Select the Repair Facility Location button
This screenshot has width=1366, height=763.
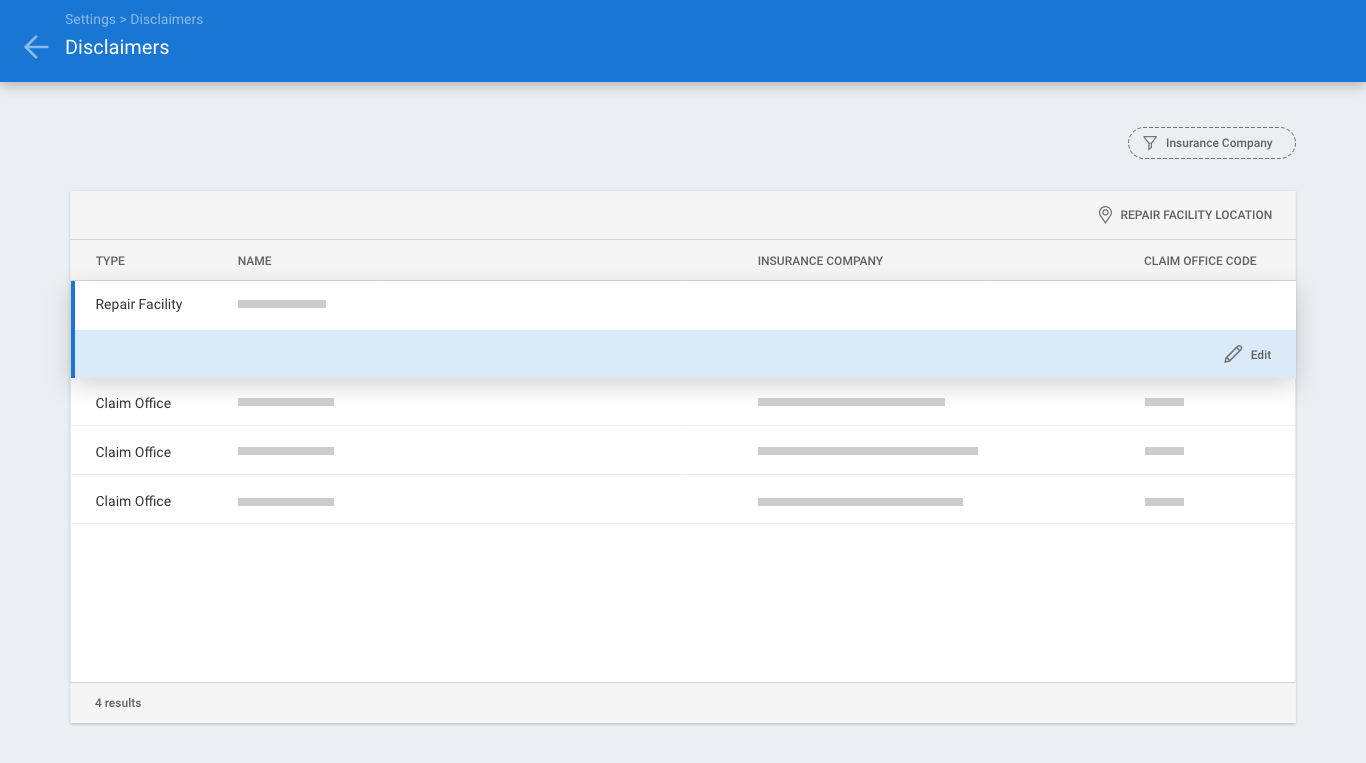coord(1185,215)
